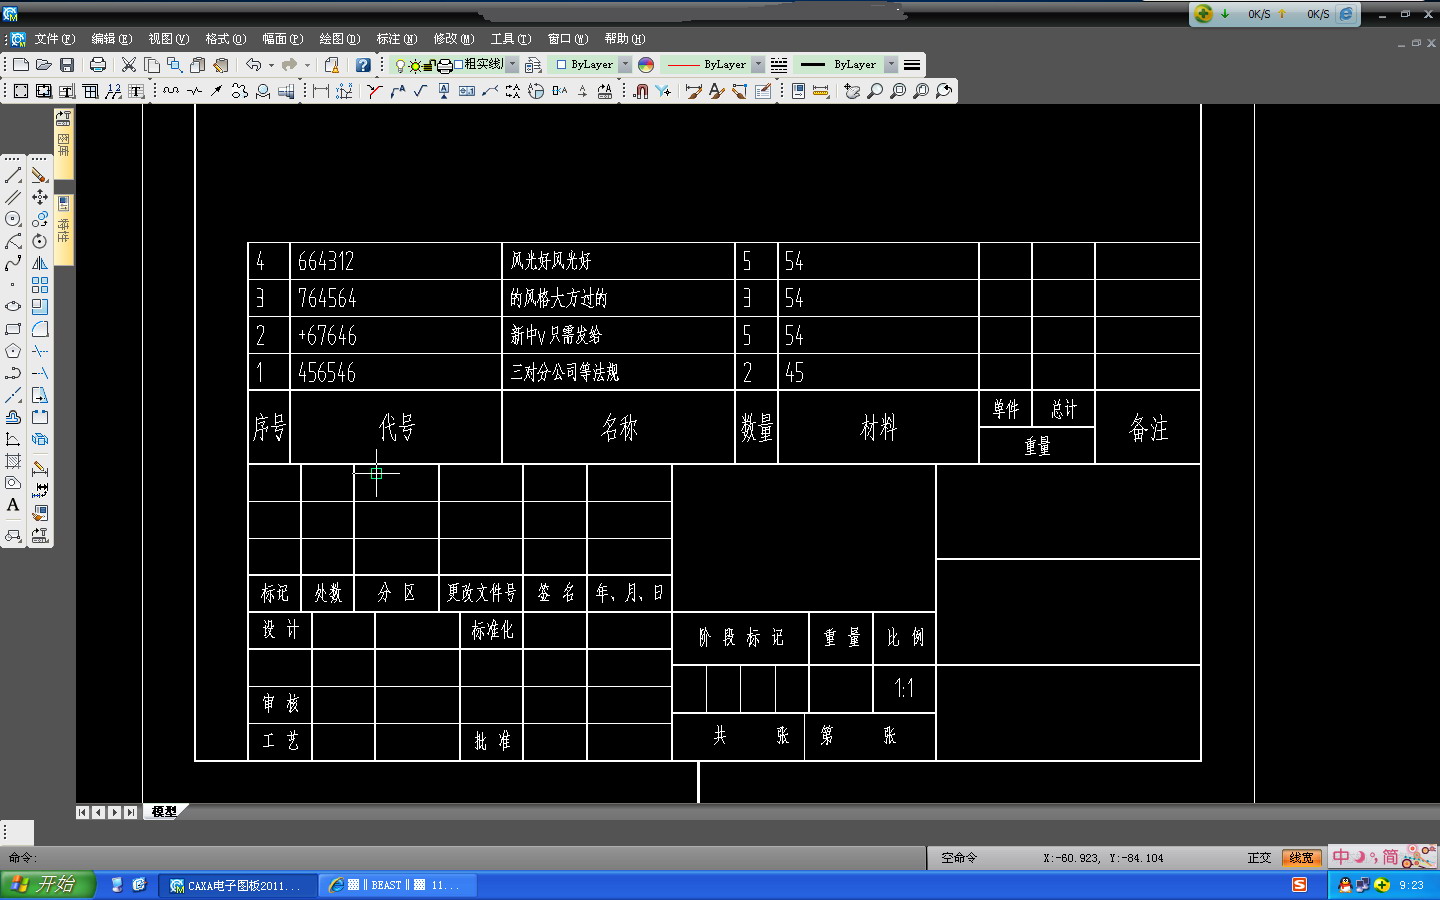Open the 文件 (File) menu

pyautogui.click(x=54, y=39)
